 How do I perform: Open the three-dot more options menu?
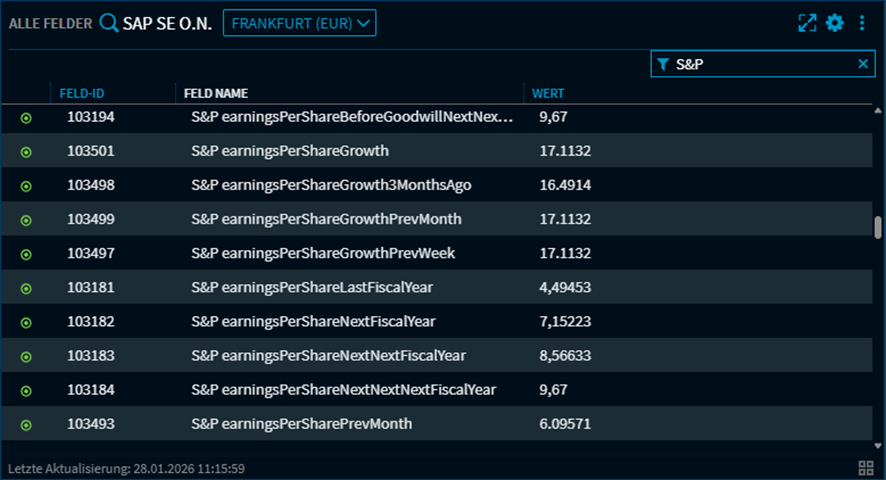point(862,23)
